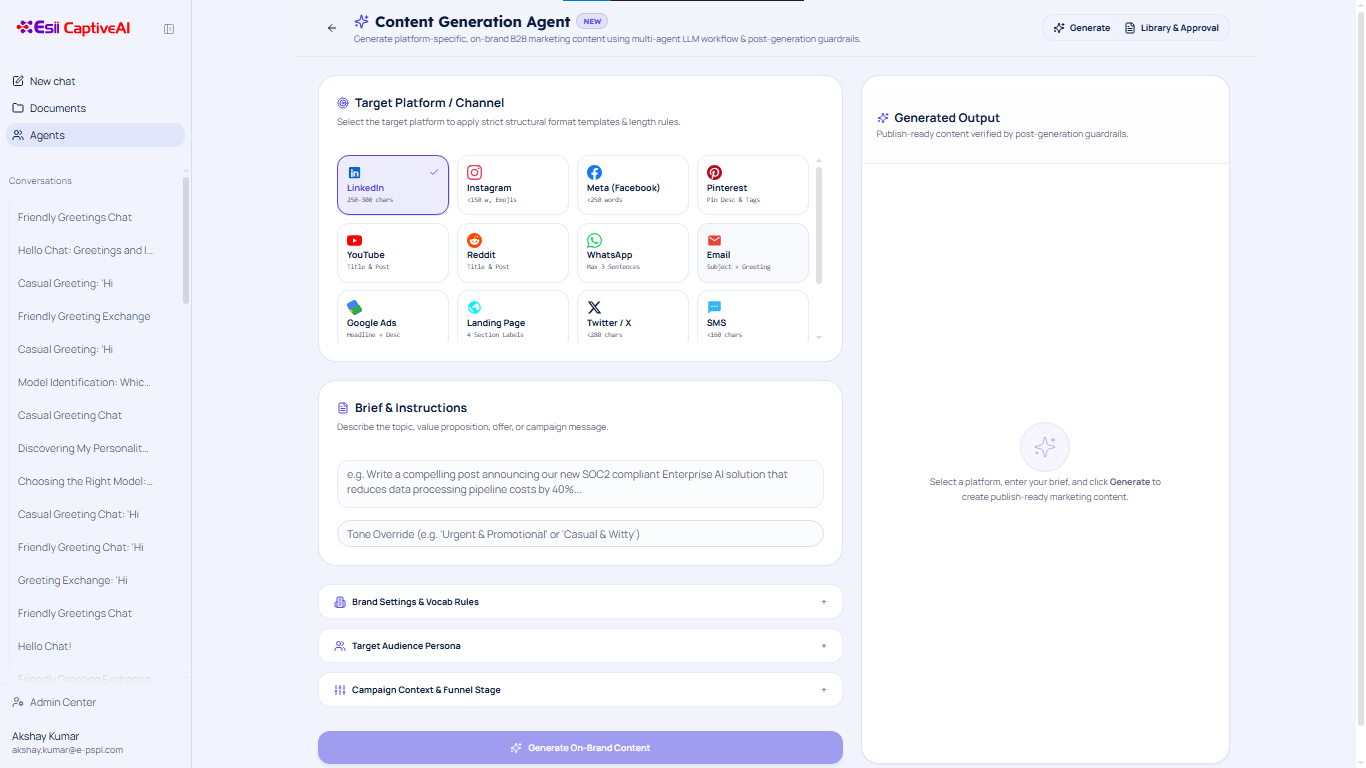Click the Facebook logo icon
The image size is (1366, 768).
594,173
